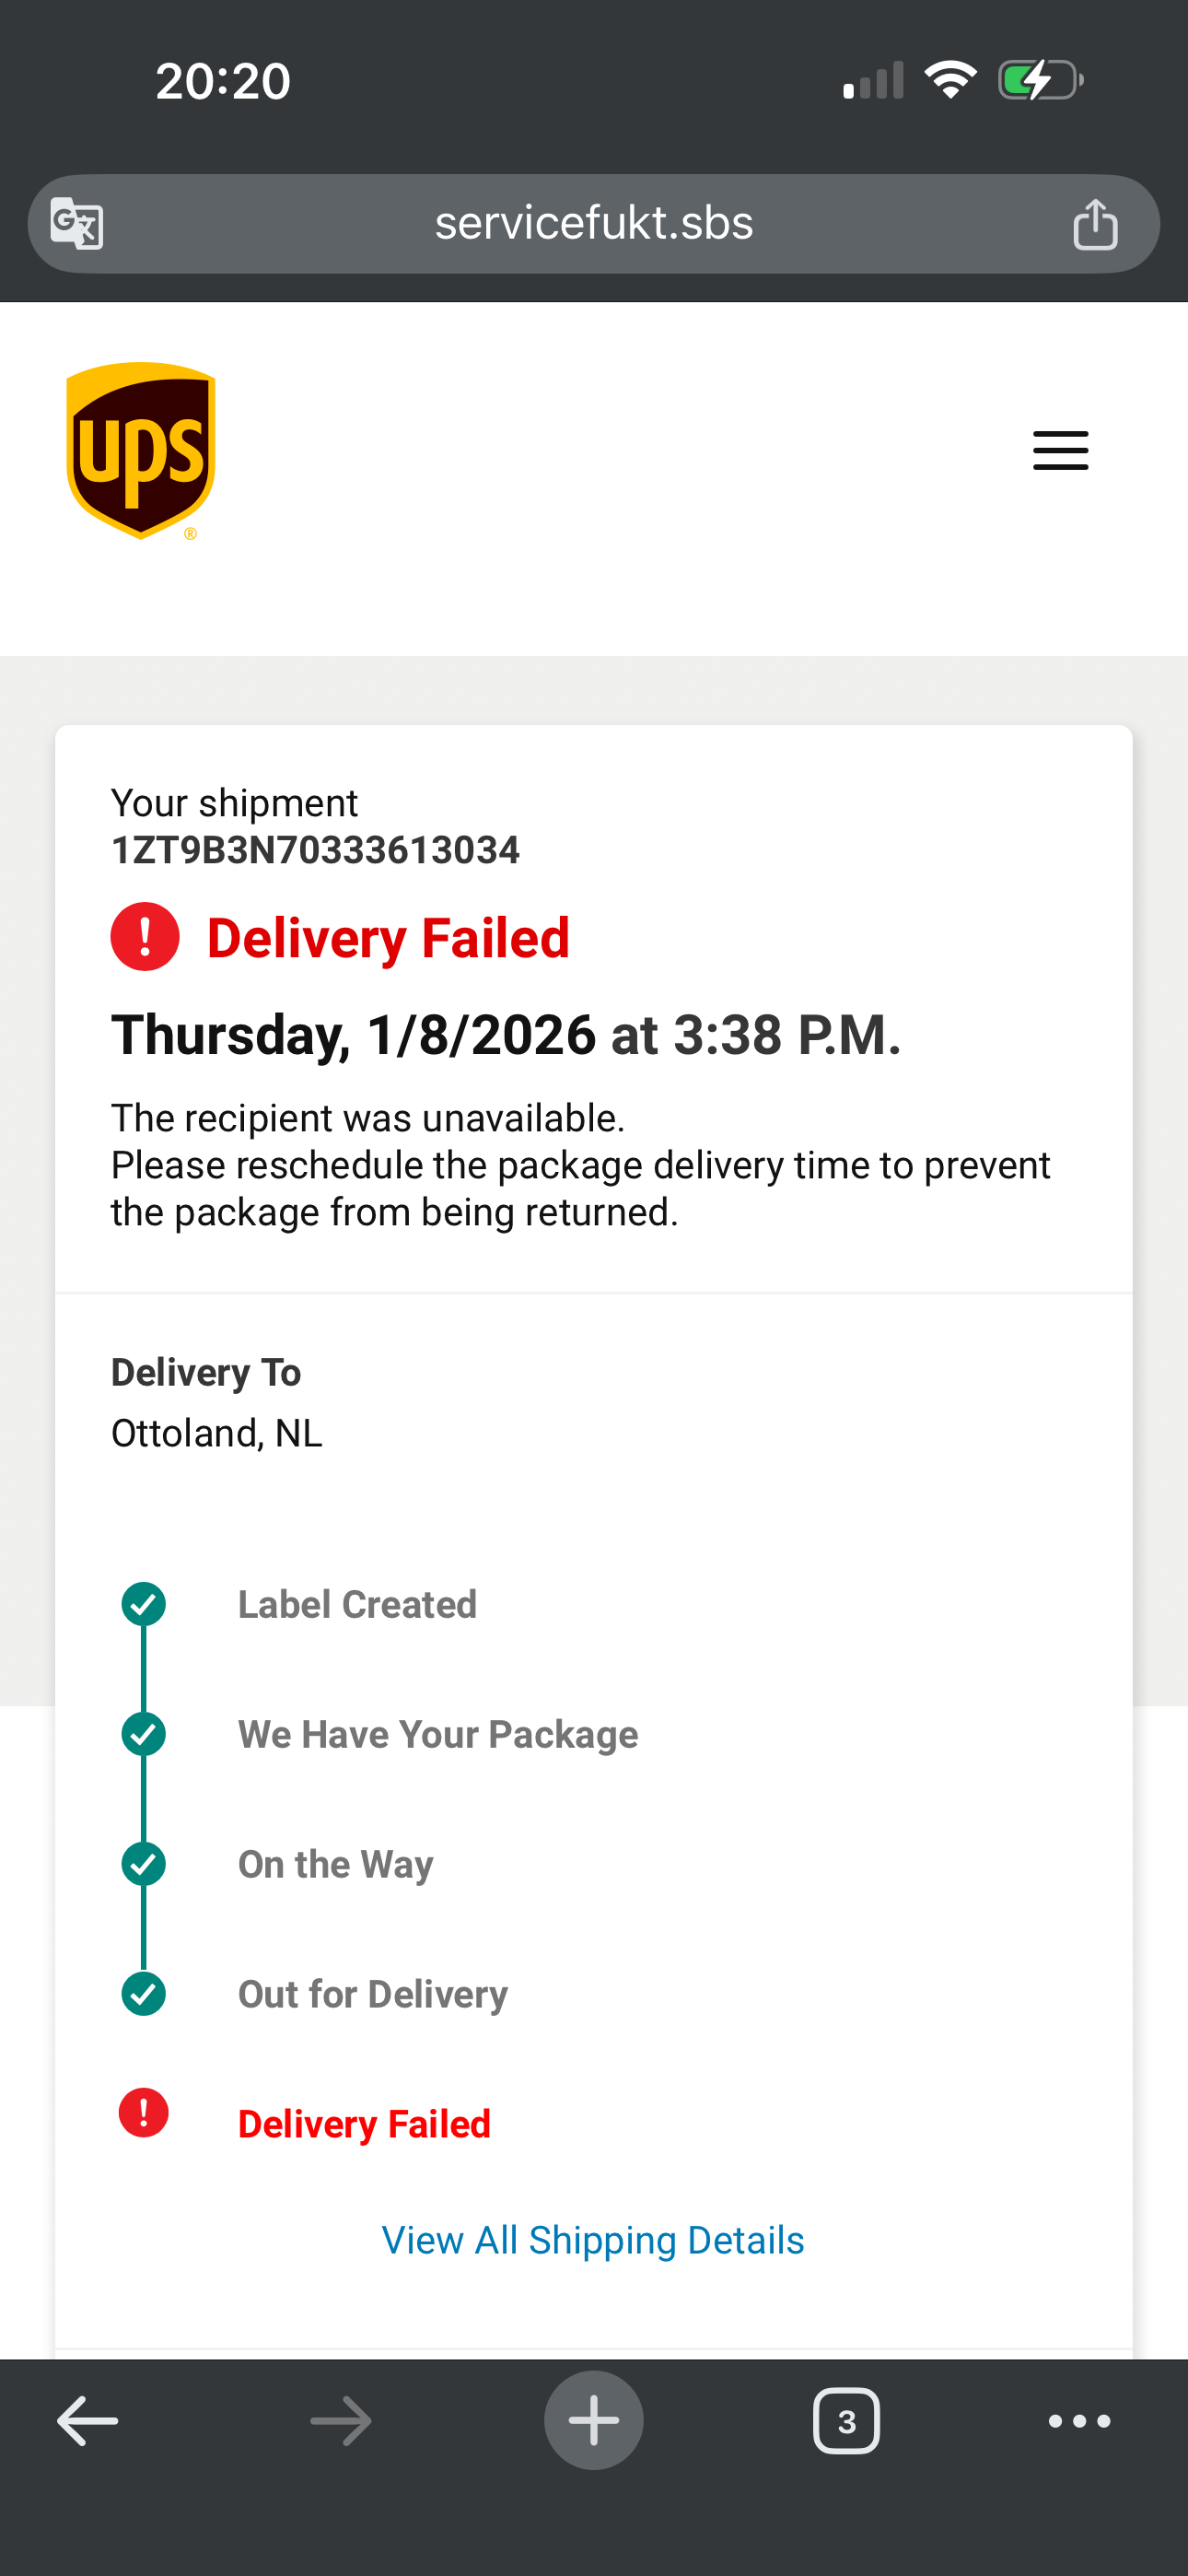The width and height of the screenshot is (1188, 2576).
Task: Tap the browser forward arrow
Action: tap(341, 2420)
